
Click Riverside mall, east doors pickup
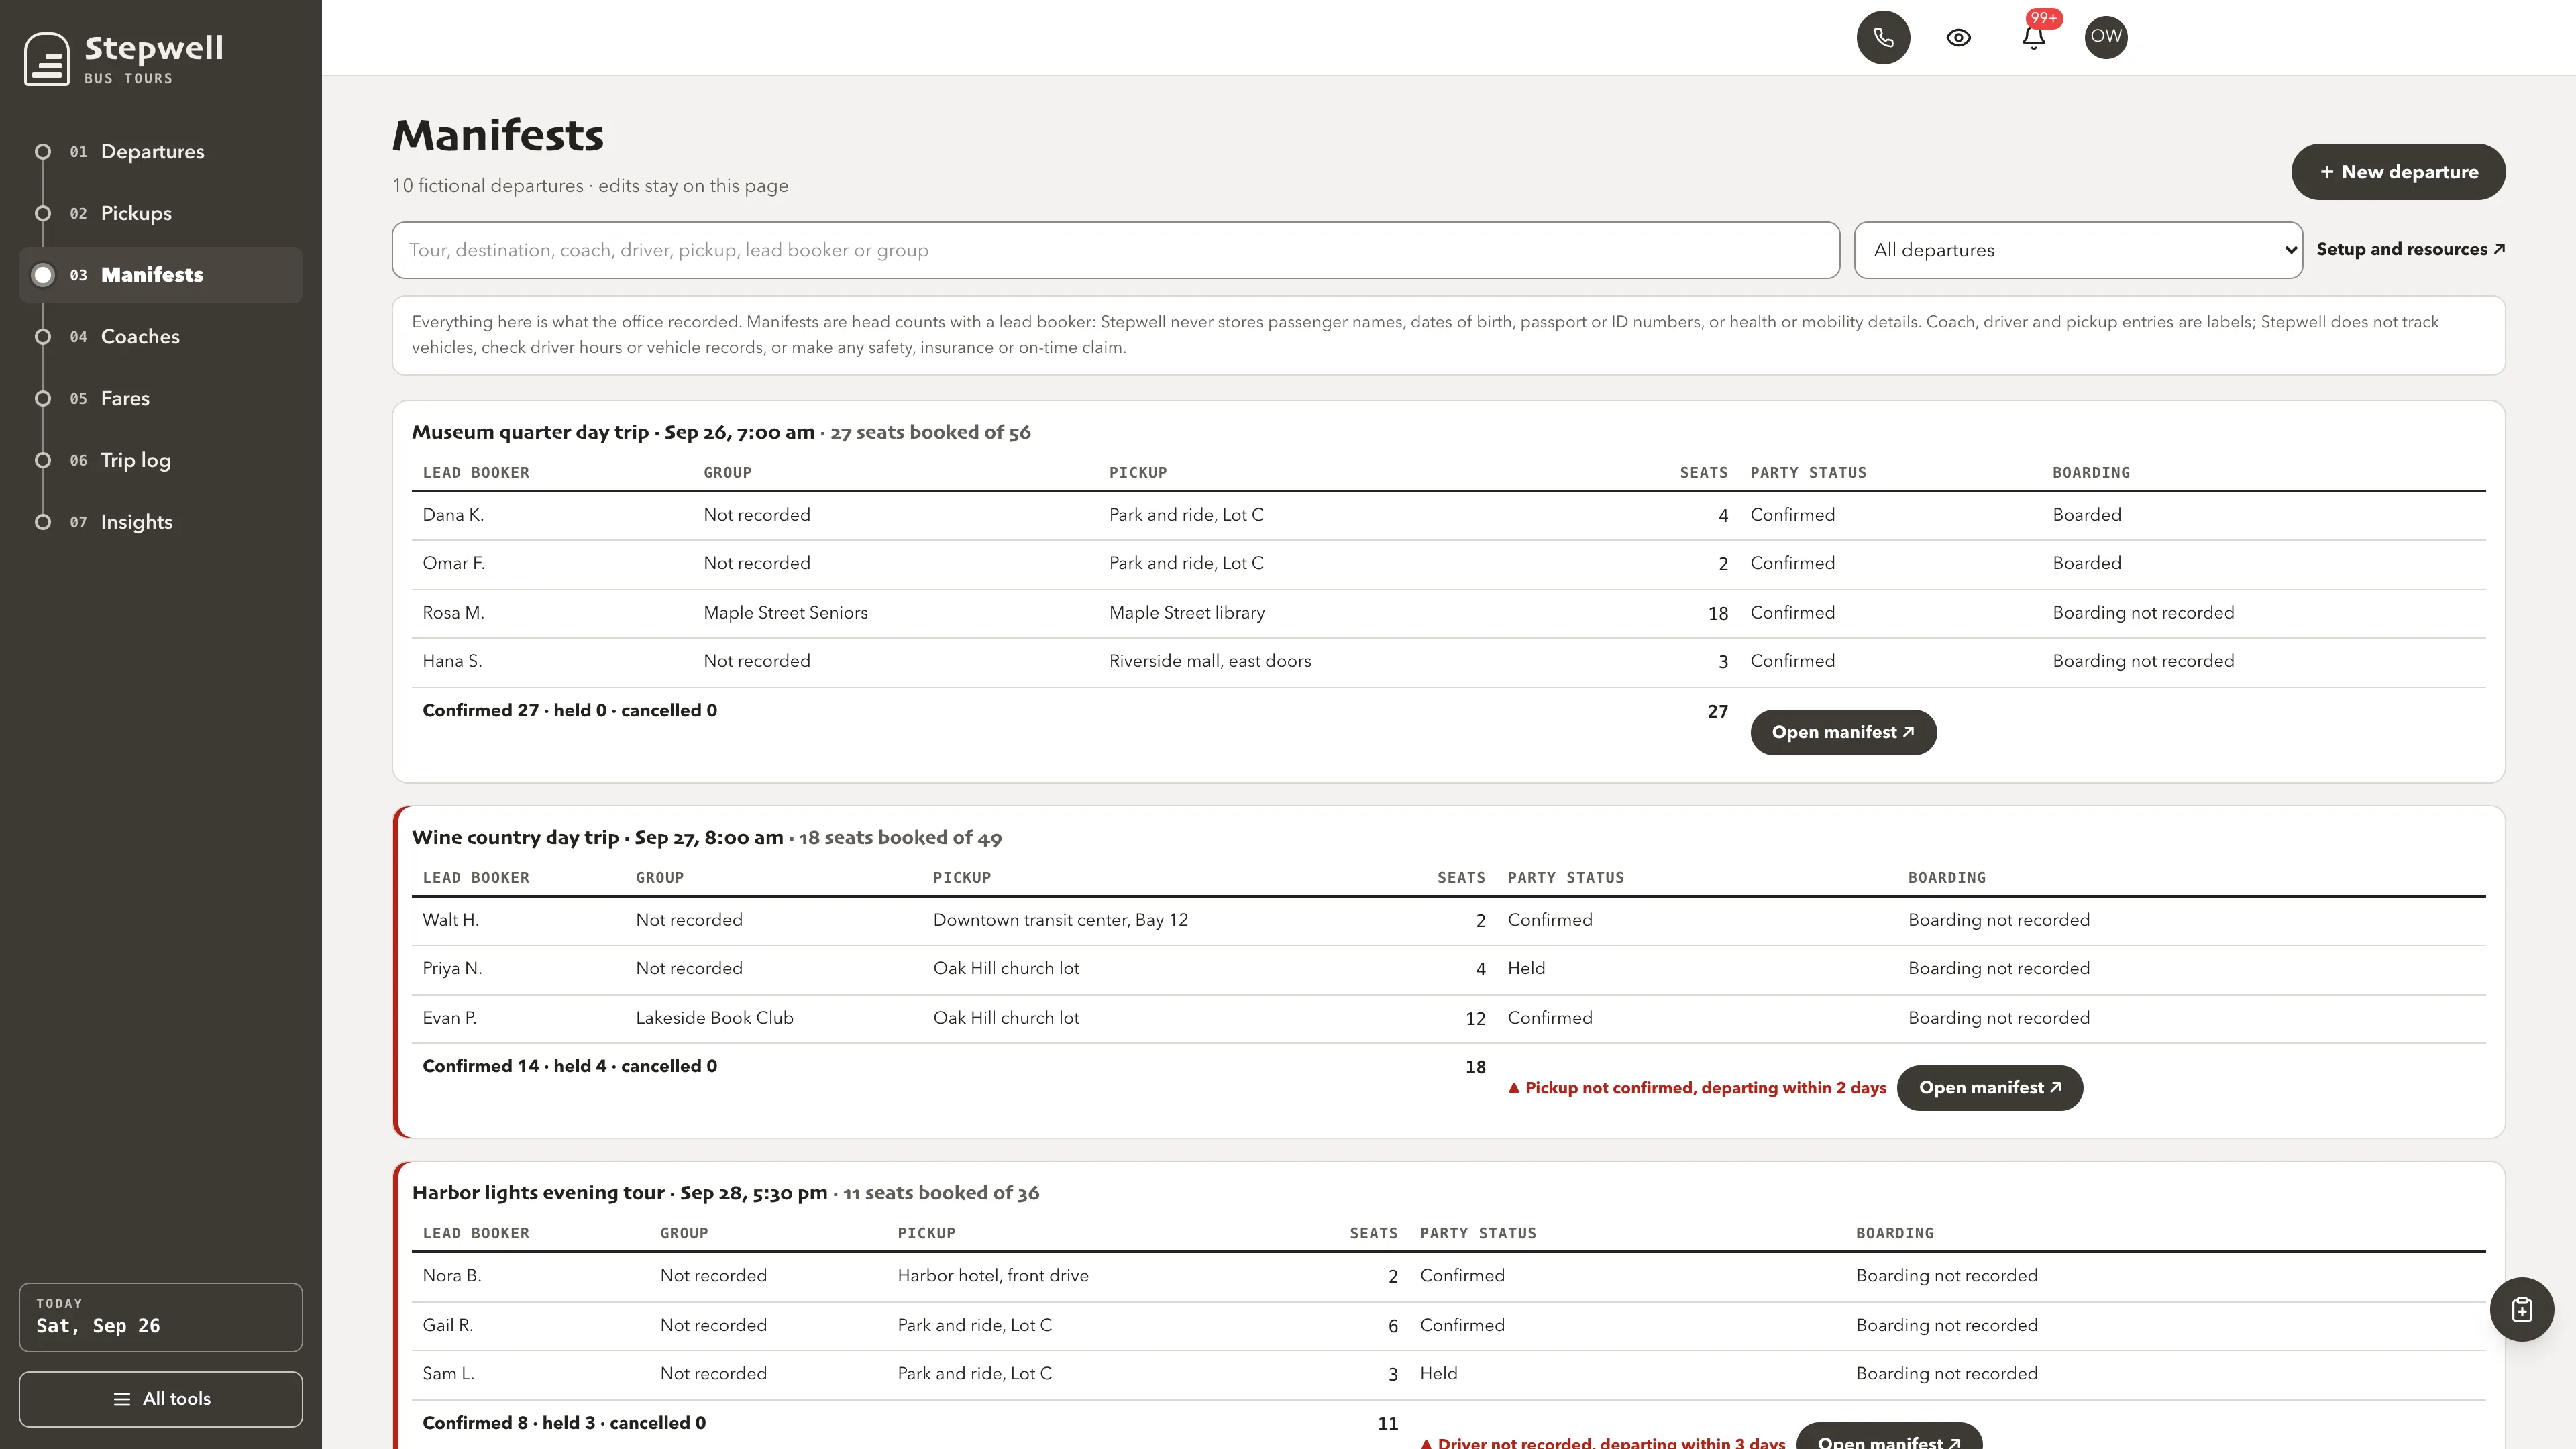click(x=1209, y=661)
